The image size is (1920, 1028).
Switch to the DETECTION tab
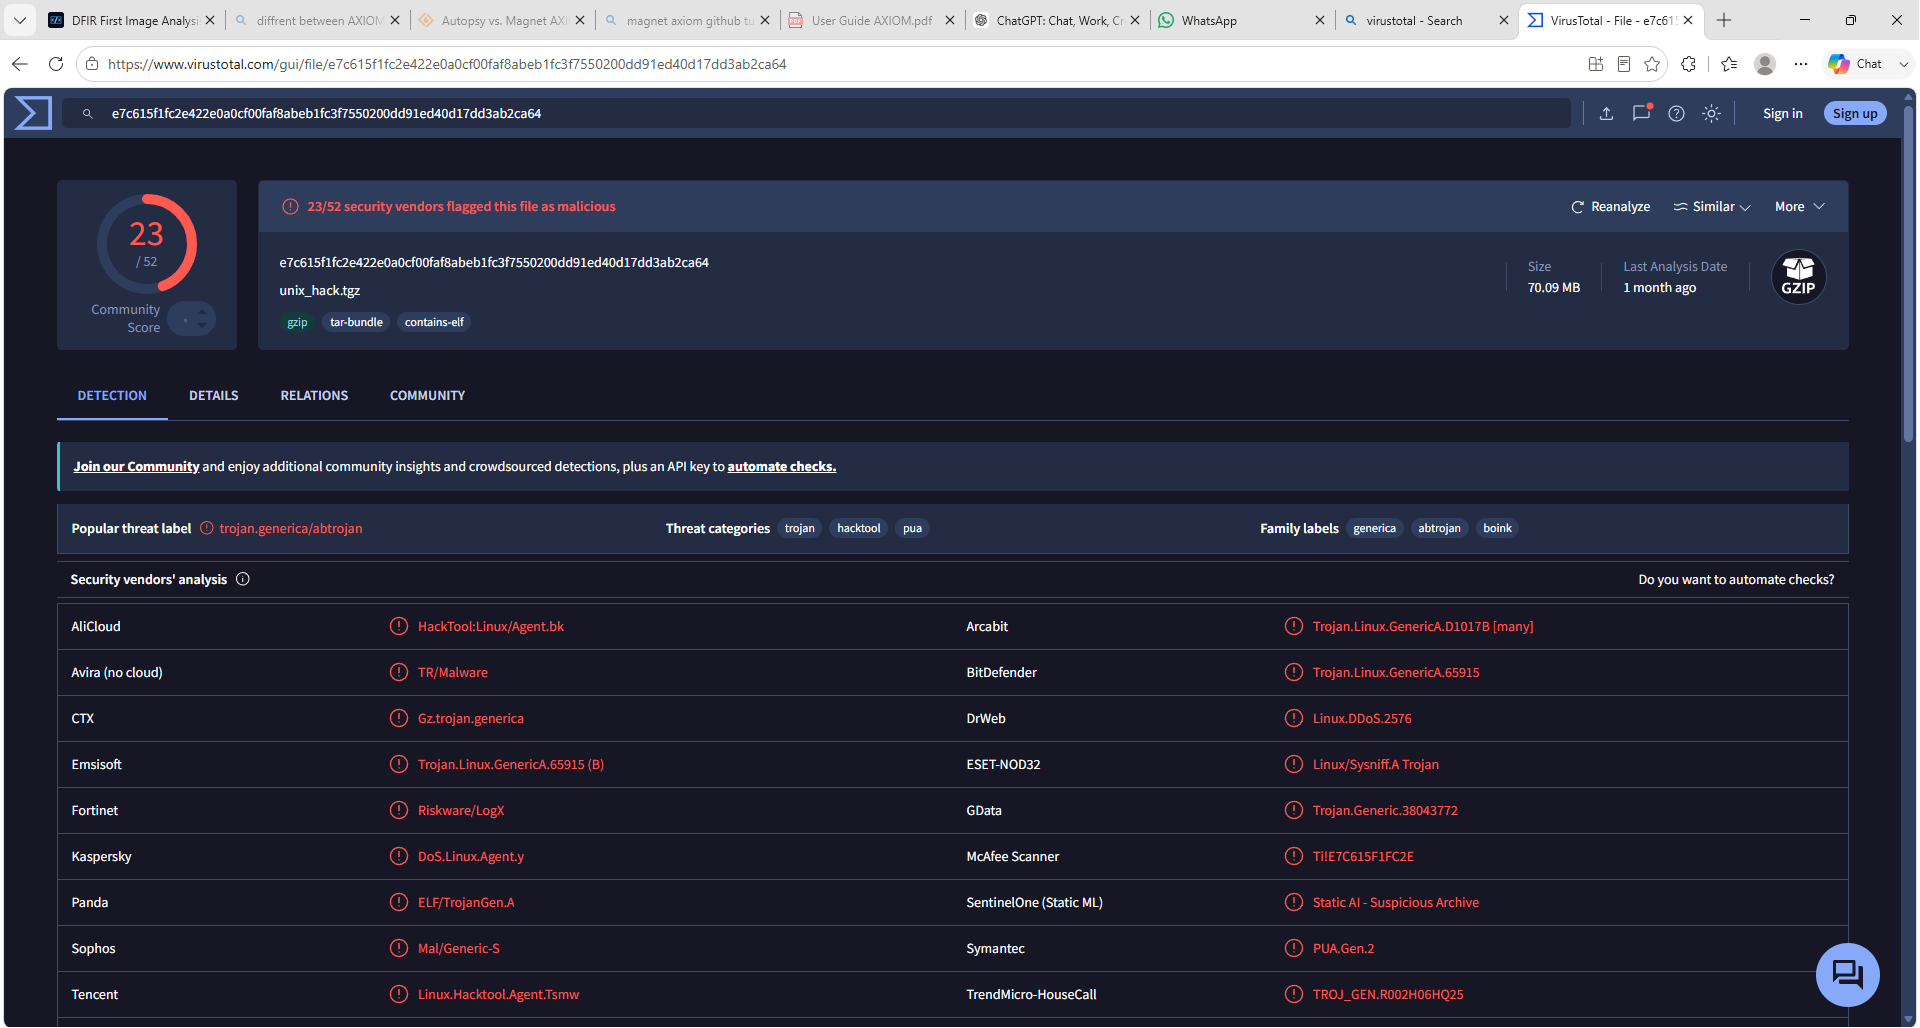click(112, 396)
